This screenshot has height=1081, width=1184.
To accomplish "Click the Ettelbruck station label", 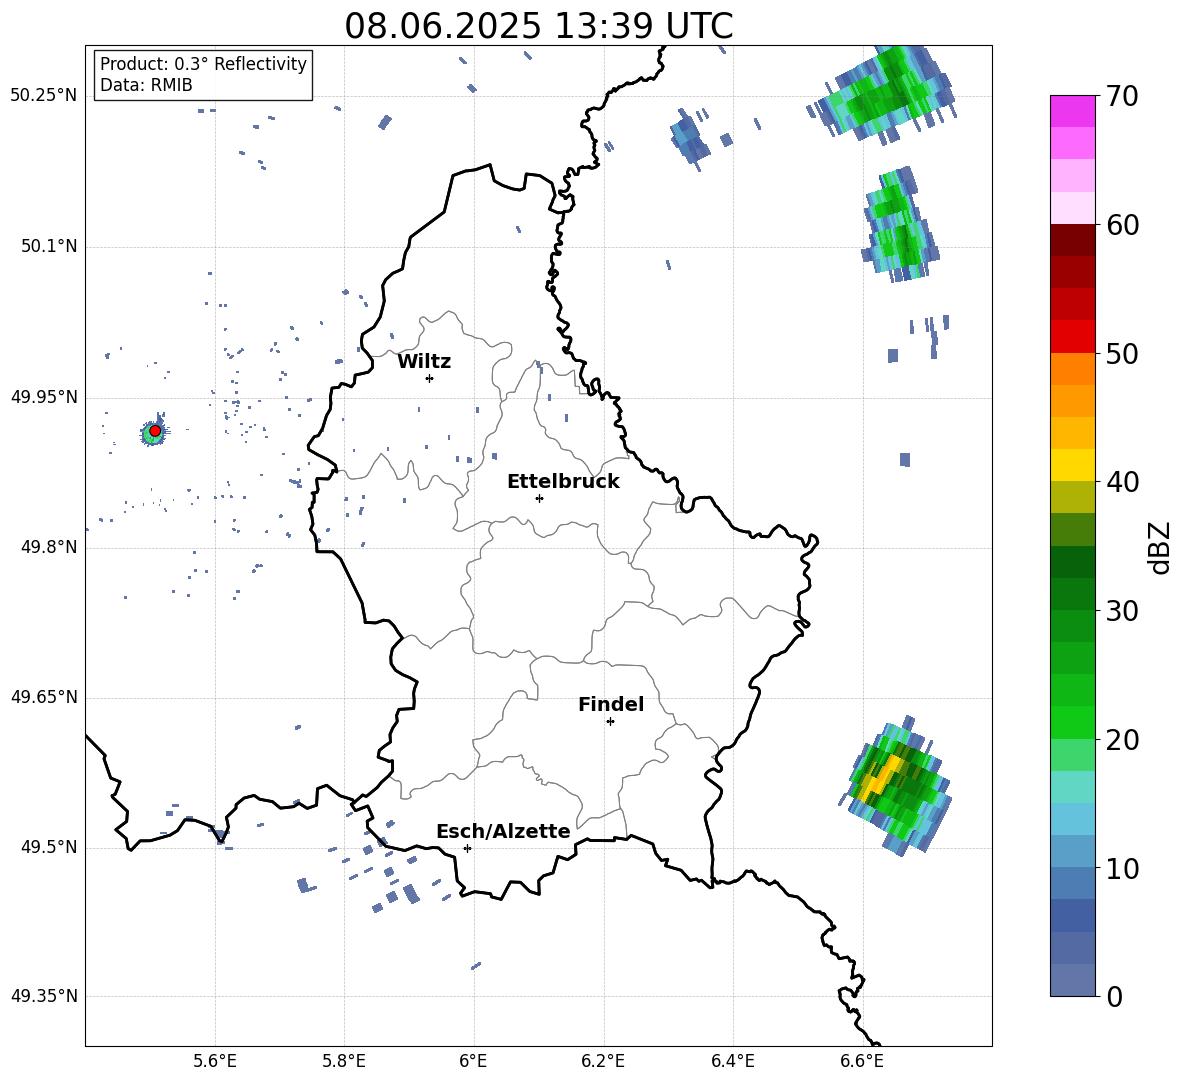I will [x=563, y=482].
